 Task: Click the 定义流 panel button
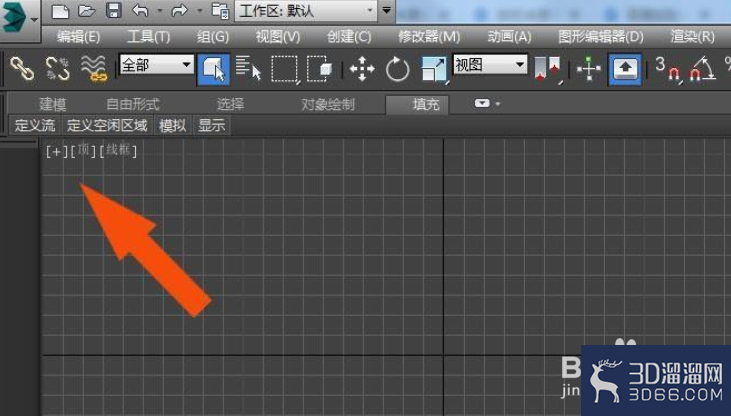click(35, 125)
